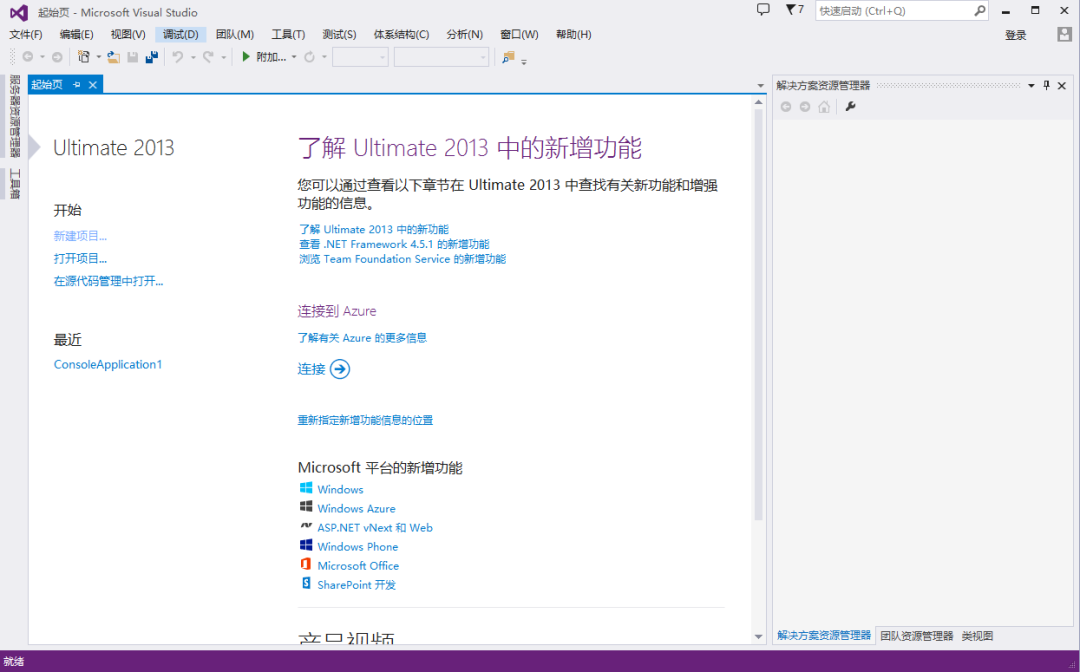The height and width of the screenshot is (672, 1080).
Task: Click the 打开项目... link
Action: pos(80,258)
